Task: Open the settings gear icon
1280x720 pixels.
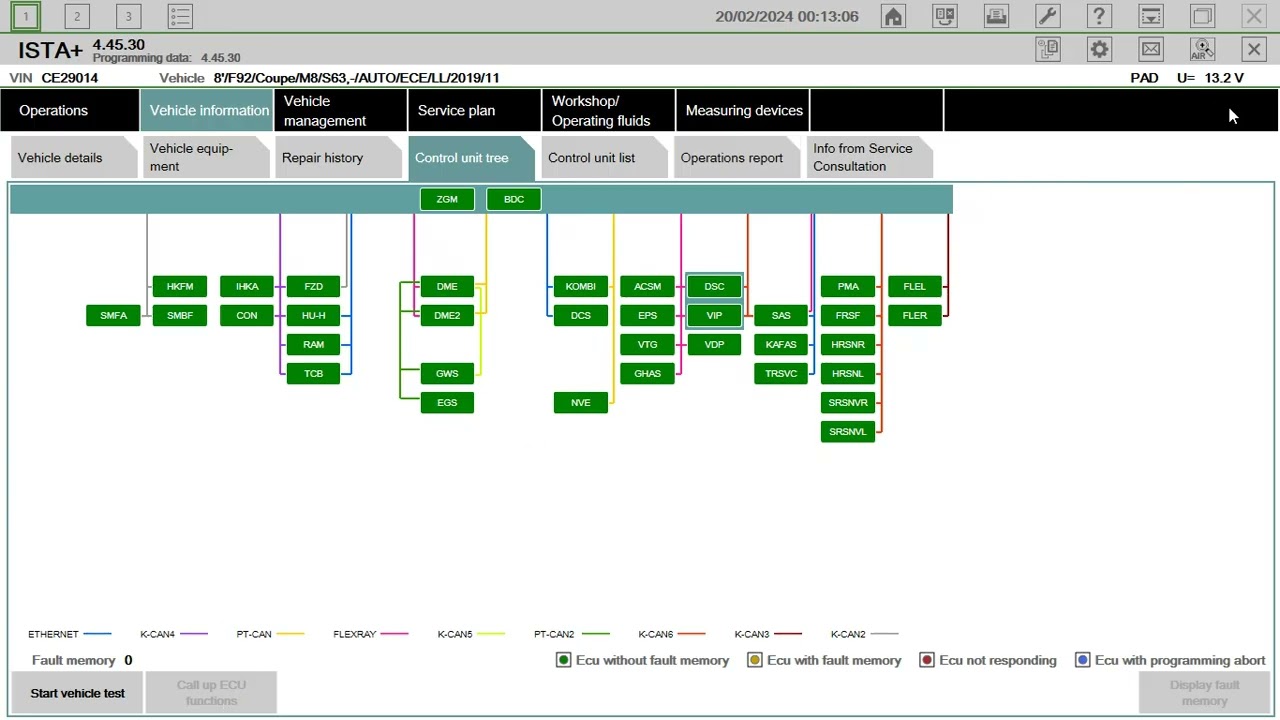Action: [1099, 49]
